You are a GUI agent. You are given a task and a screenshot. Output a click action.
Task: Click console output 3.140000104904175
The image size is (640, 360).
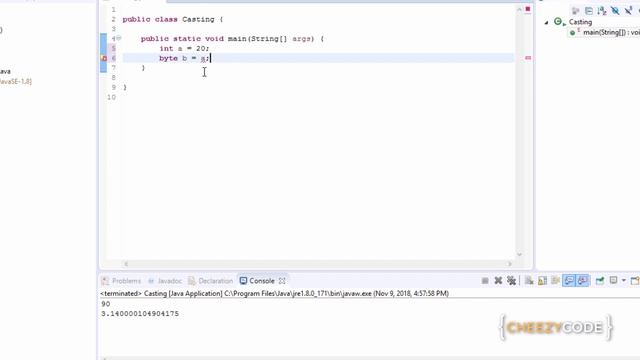click(x=140, y=314)
